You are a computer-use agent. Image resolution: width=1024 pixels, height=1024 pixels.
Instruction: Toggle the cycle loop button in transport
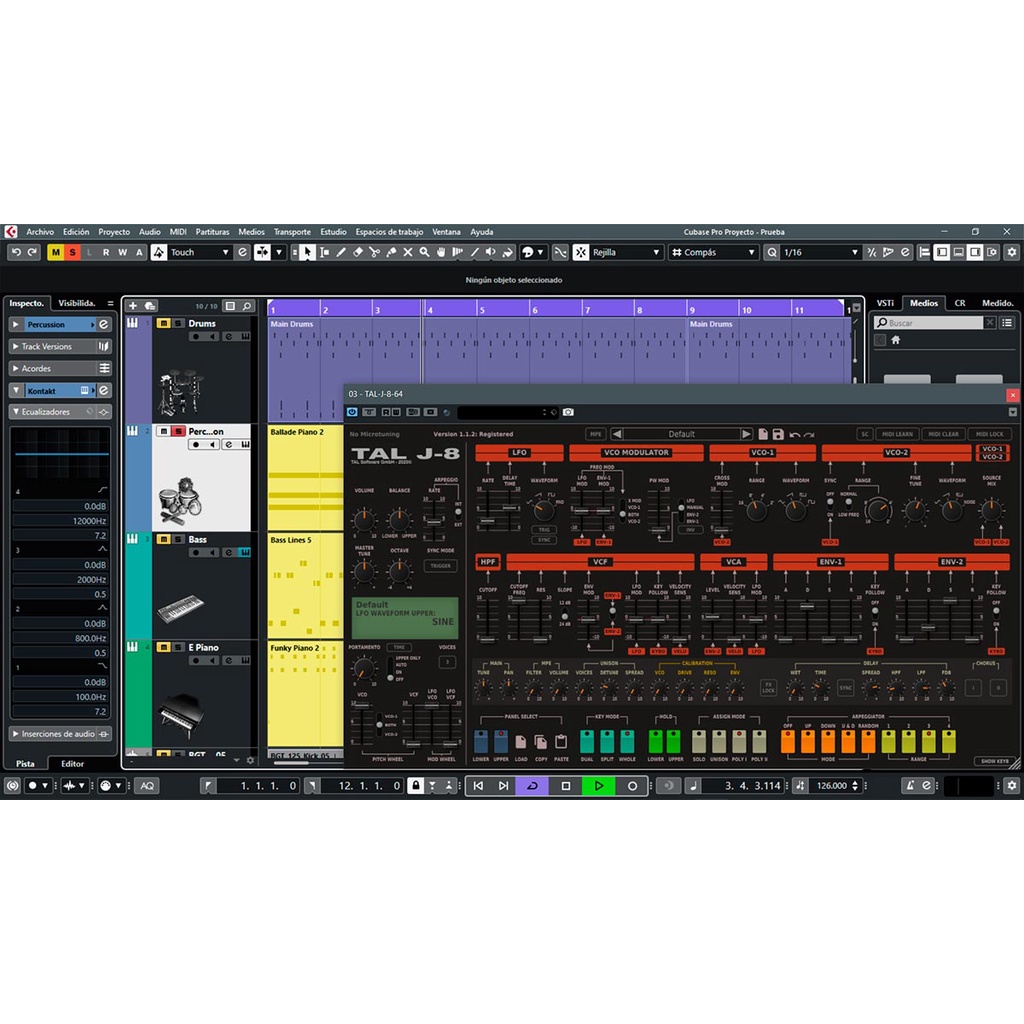[x=532, y=786]
